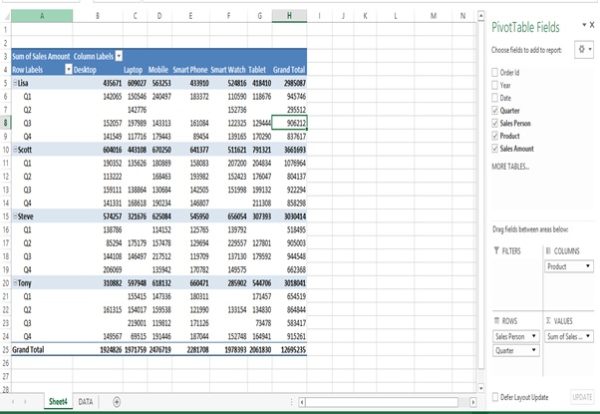Uncheck the Quarter field checkbox

495,110
